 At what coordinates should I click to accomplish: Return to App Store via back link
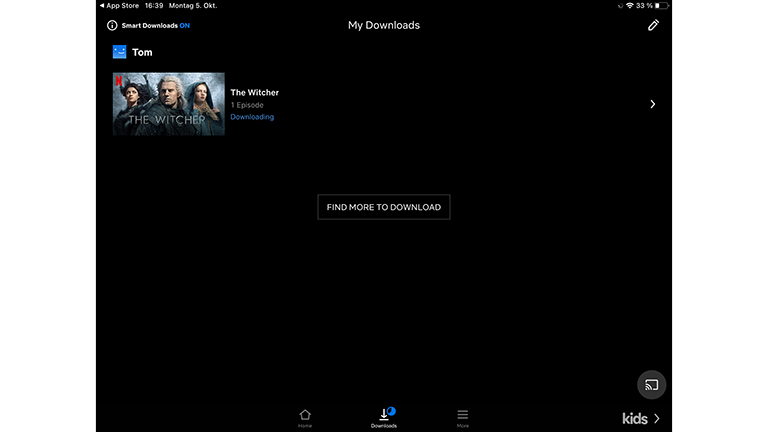119,5
